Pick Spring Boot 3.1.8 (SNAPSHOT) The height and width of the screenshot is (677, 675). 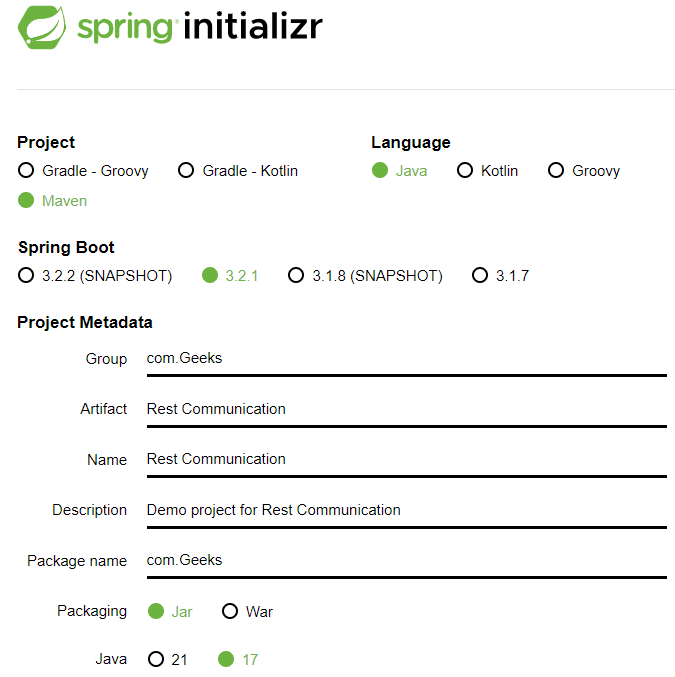(x=296, y=275)
